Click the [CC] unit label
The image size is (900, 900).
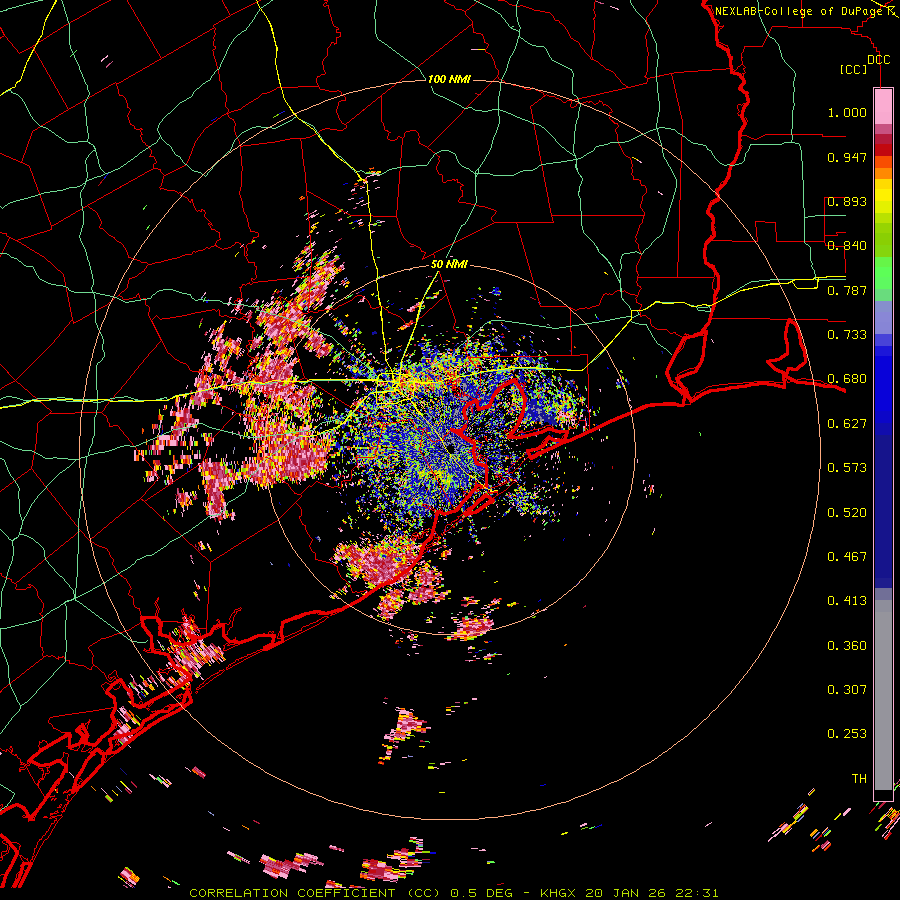pyautogui.click(x=854, y=69)
